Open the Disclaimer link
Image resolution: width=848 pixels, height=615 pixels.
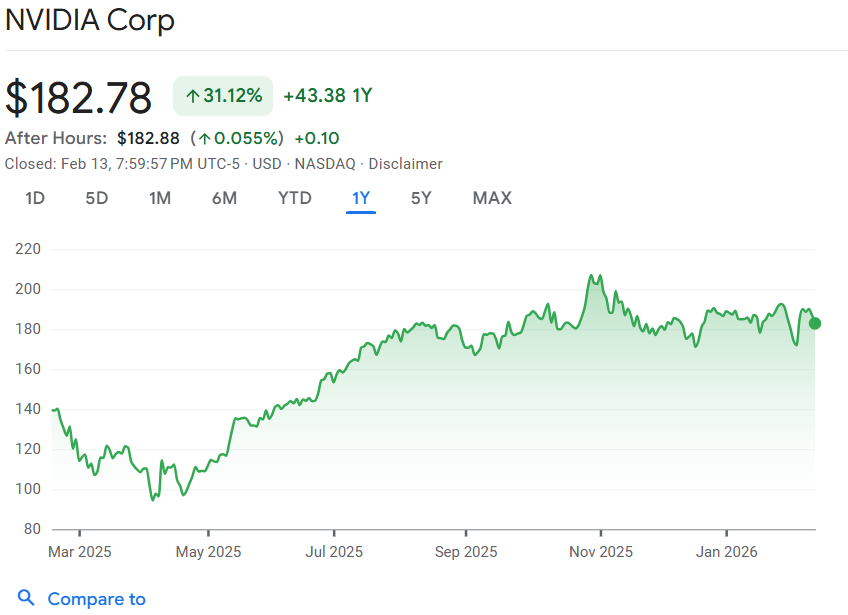click(x=405, y=163)
